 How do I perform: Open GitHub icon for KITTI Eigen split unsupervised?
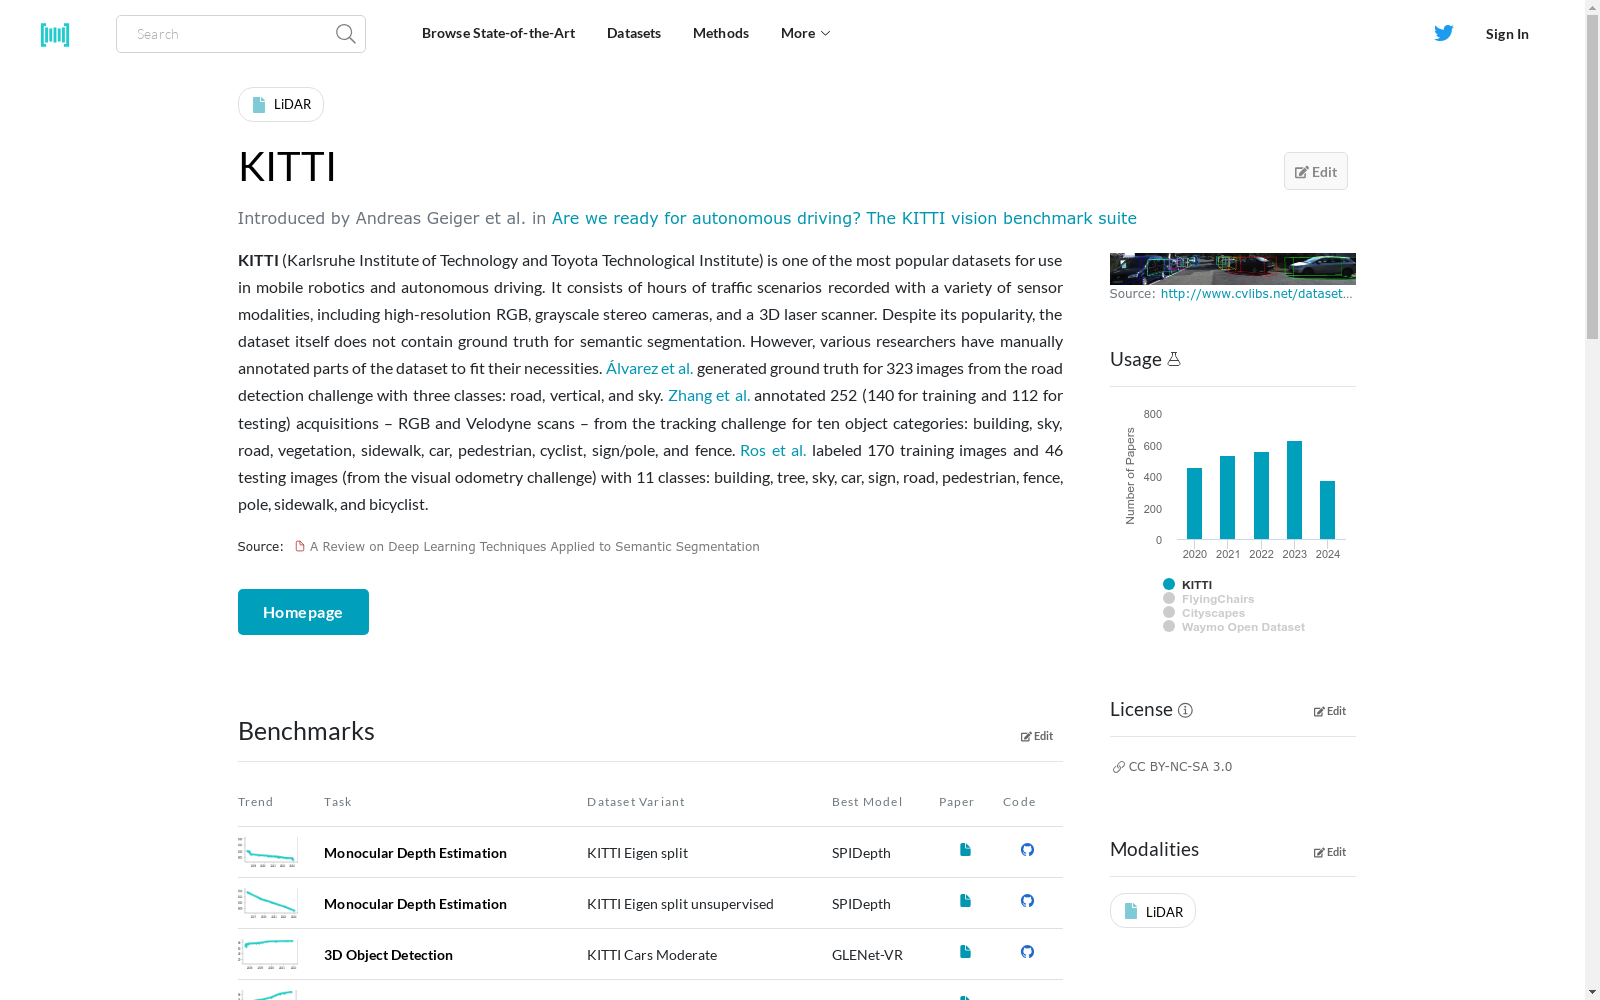coord(1027,901)
